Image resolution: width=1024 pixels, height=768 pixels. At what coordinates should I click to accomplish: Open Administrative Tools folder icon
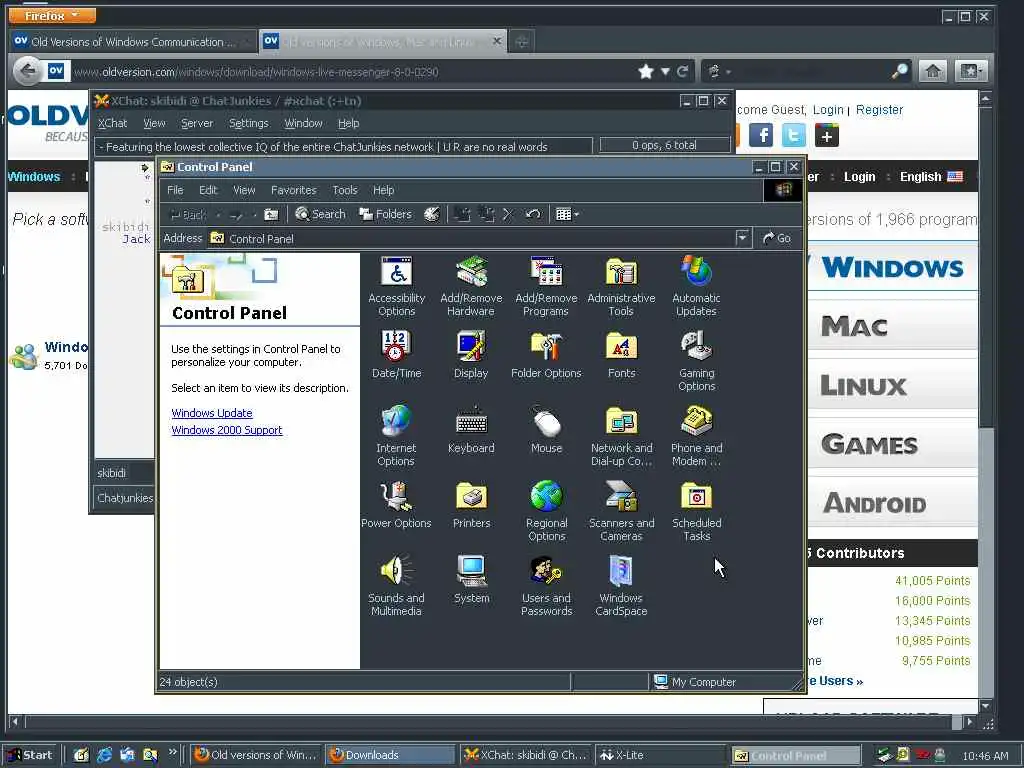[x=621, y=286]
